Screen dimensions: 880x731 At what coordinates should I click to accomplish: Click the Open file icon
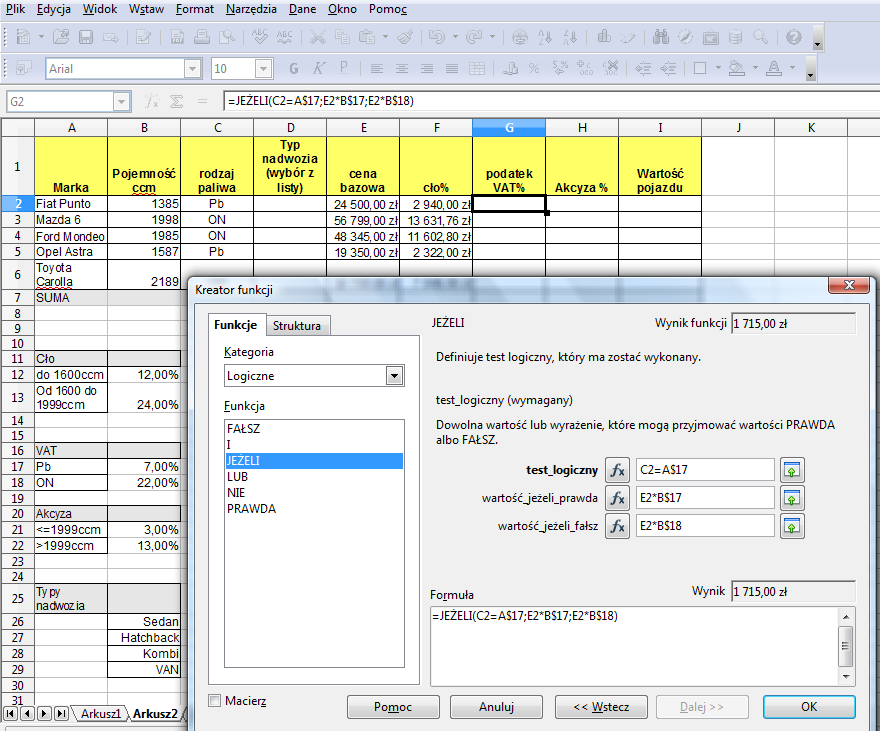(61, 37)
